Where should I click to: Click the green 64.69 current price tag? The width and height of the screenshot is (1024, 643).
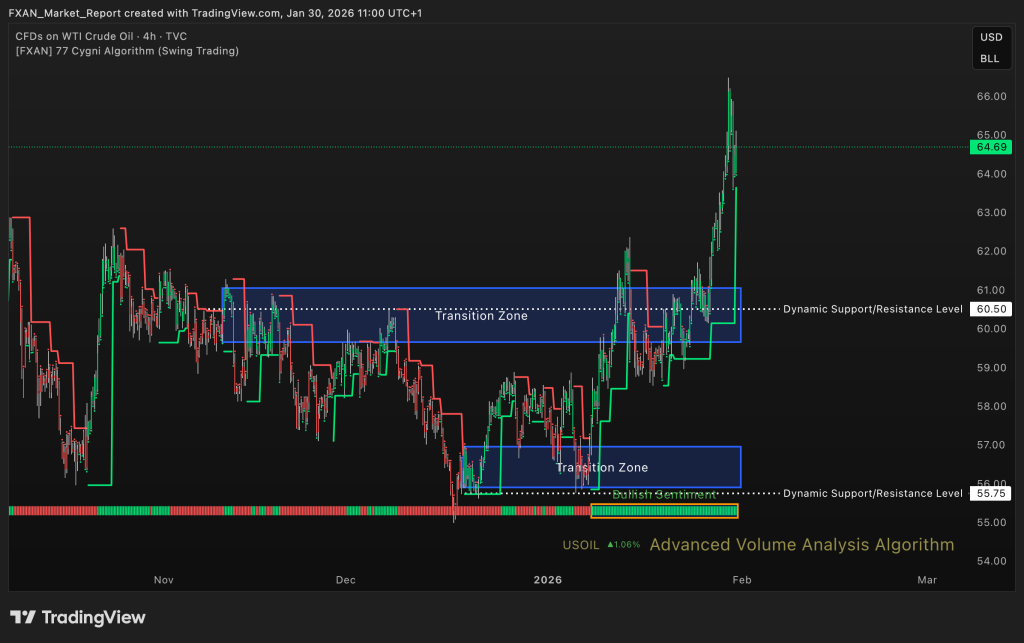990,147
